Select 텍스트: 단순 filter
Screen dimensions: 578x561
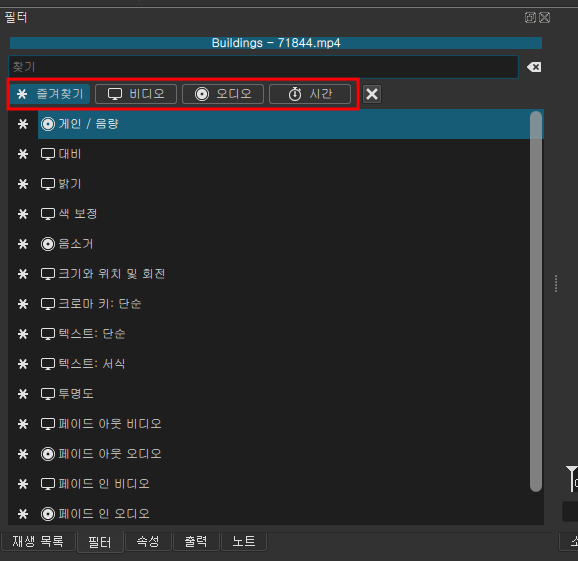(290, 334)
